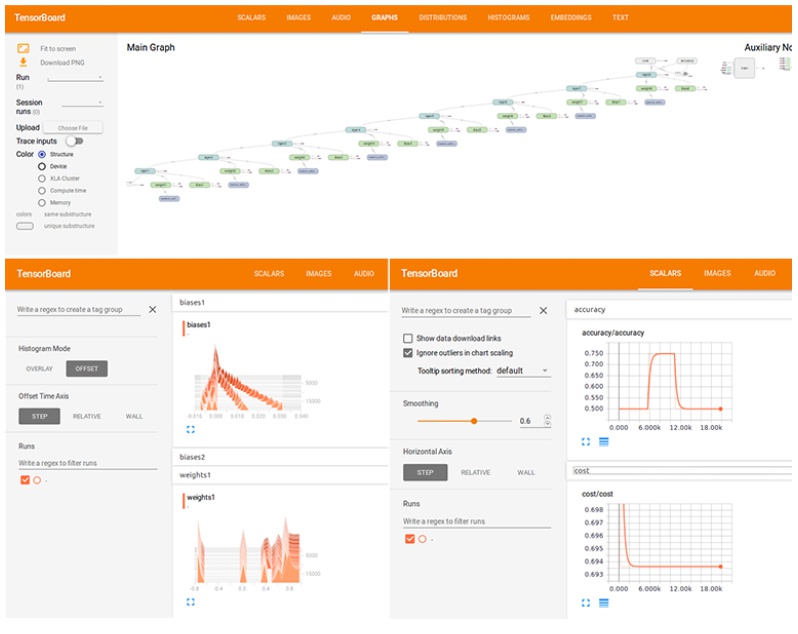This screenshot has width=798, height=634.
Task: Click the Fit to screen icon
Action: [23, 48]
